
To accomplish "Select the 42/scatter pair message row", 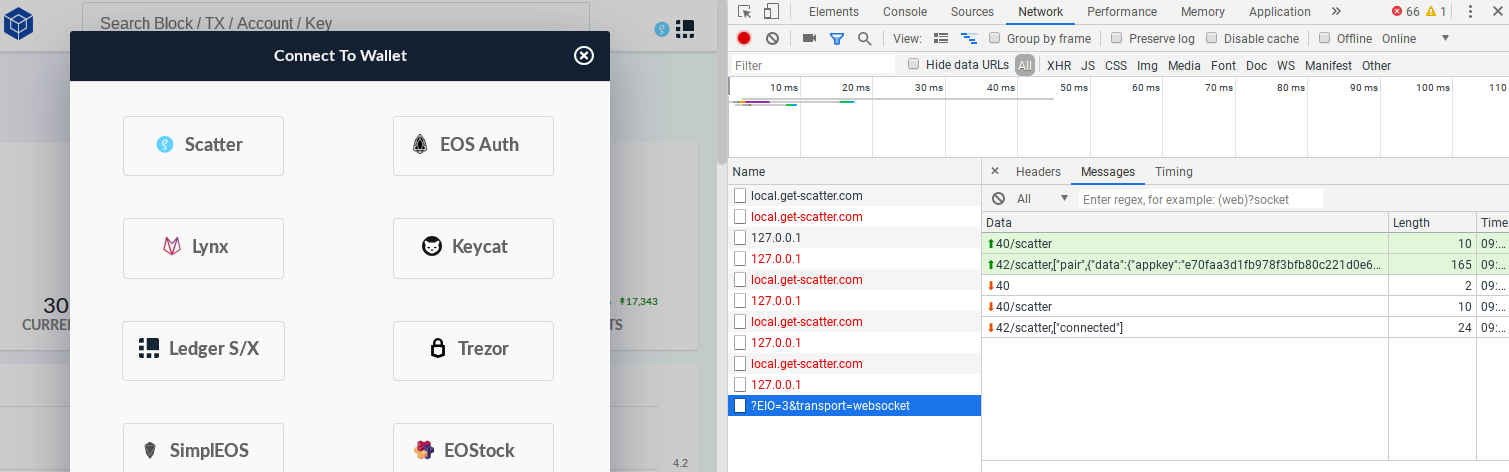I will (x=1245, y=265).
